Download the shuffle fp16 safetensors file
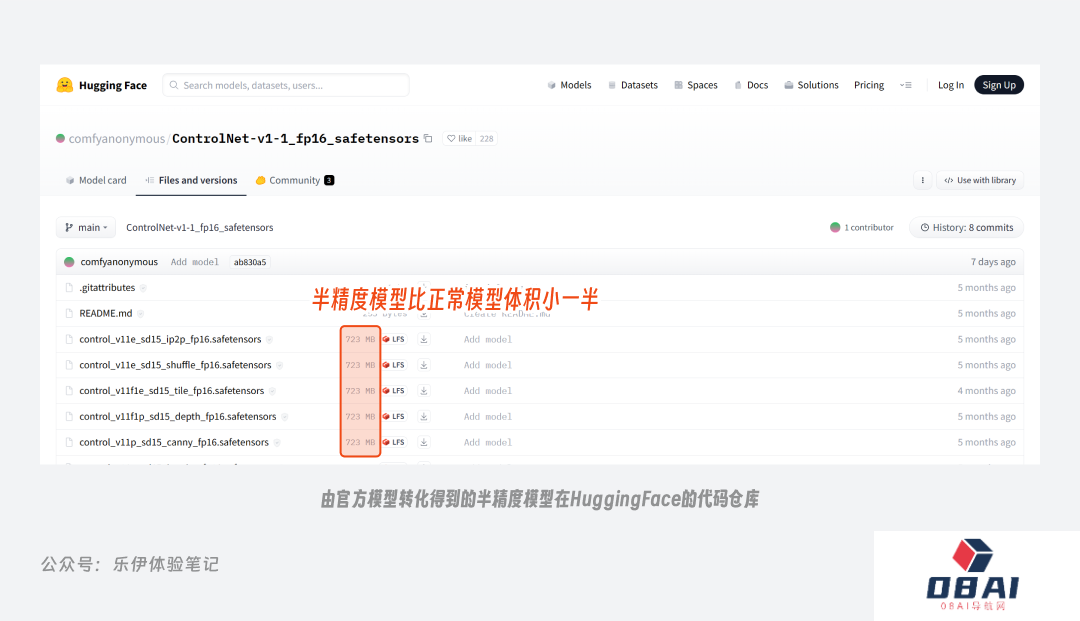The height and width of the screenshot is (621, 1080). pyautogui.click(x=424, y=365)
